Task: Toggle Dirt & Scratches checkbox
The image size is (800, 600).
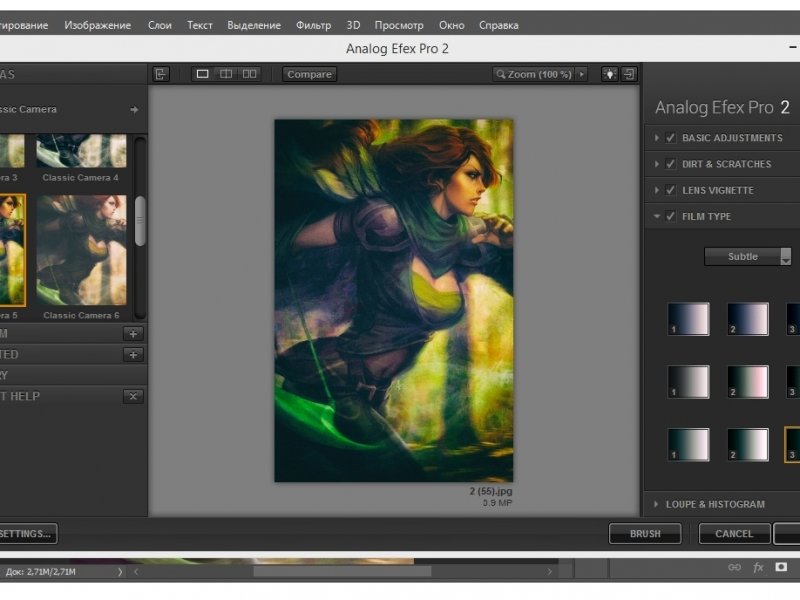Action: coord(670,164)
